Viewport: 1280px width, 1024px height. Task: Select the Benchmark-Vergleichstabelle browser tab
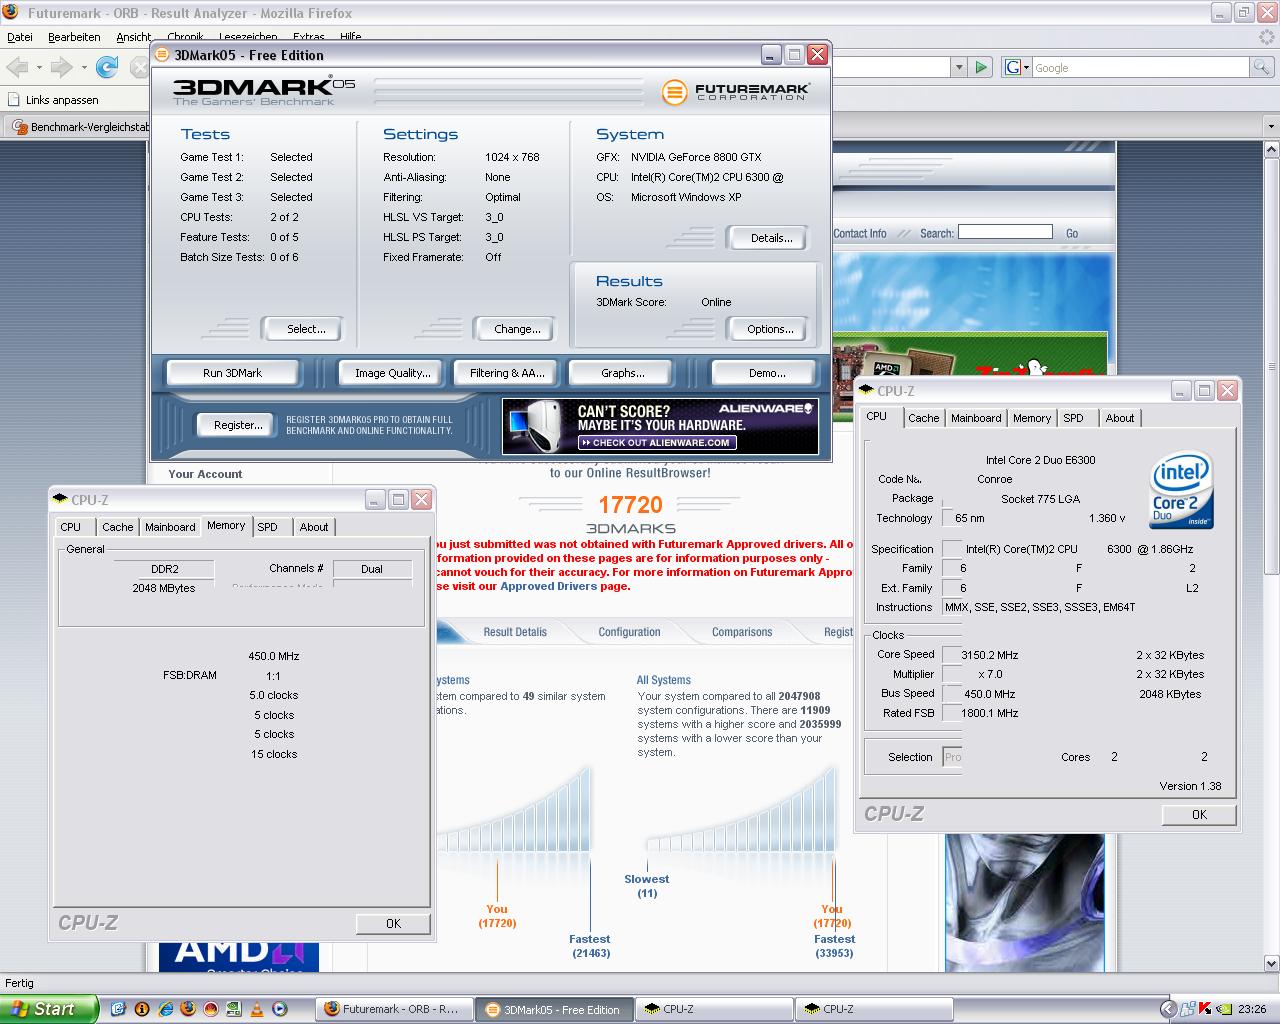78,127
